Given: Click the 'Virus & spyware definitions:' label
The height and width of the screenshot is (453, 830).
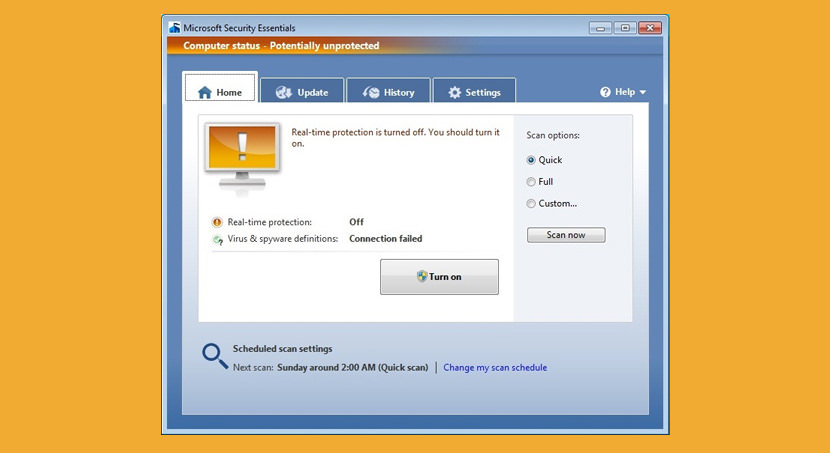Looking at the screenshot, I should [x=283, y=239].
